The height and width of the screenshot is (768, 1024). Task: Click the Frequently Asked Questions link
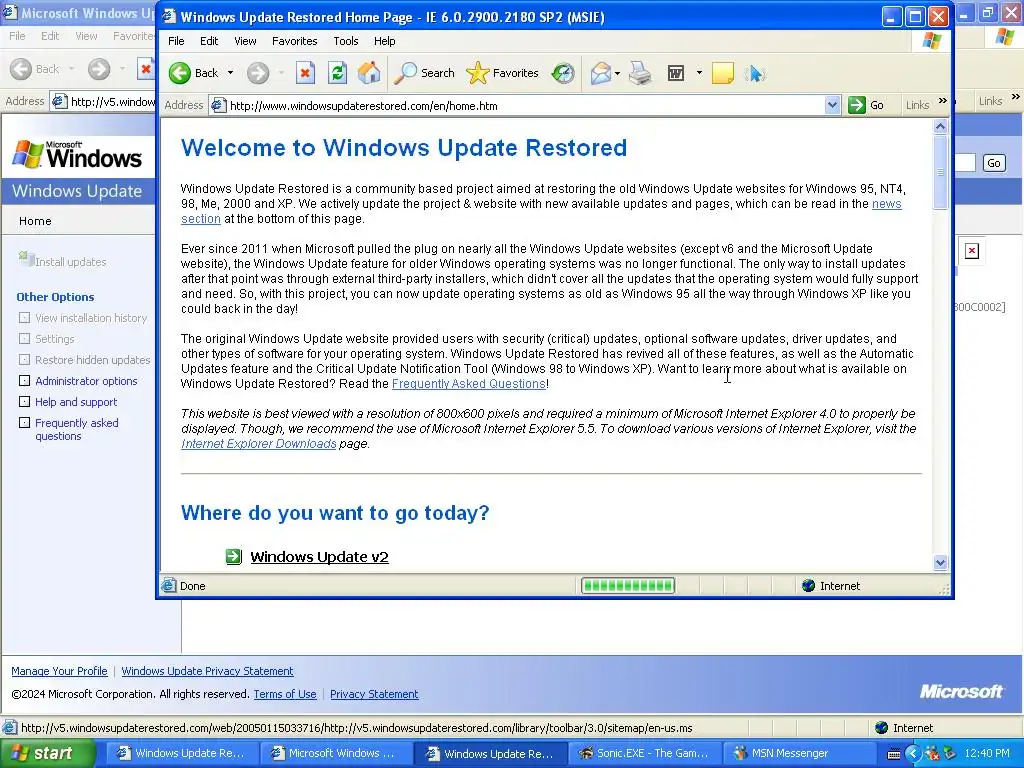pyautogui.click(x=468, y=383)
